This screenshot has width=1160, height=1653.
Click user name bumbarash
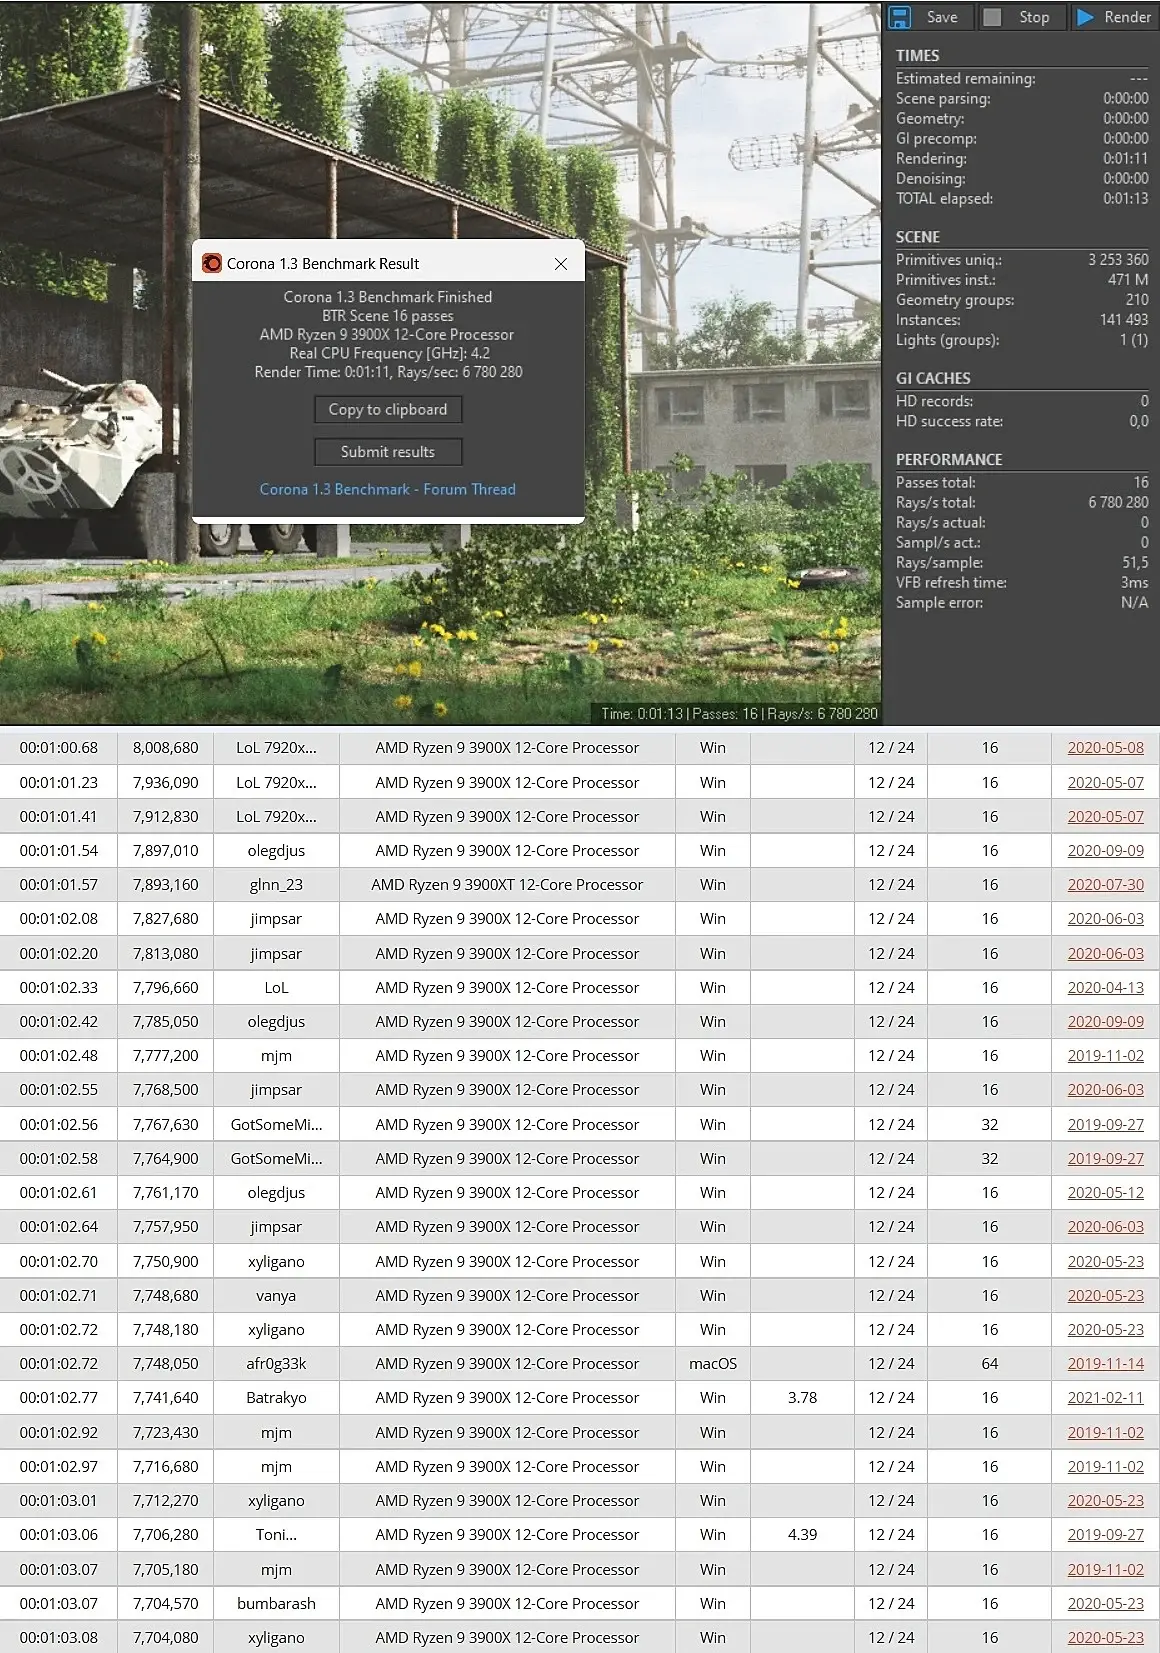tap(276, 1604)
